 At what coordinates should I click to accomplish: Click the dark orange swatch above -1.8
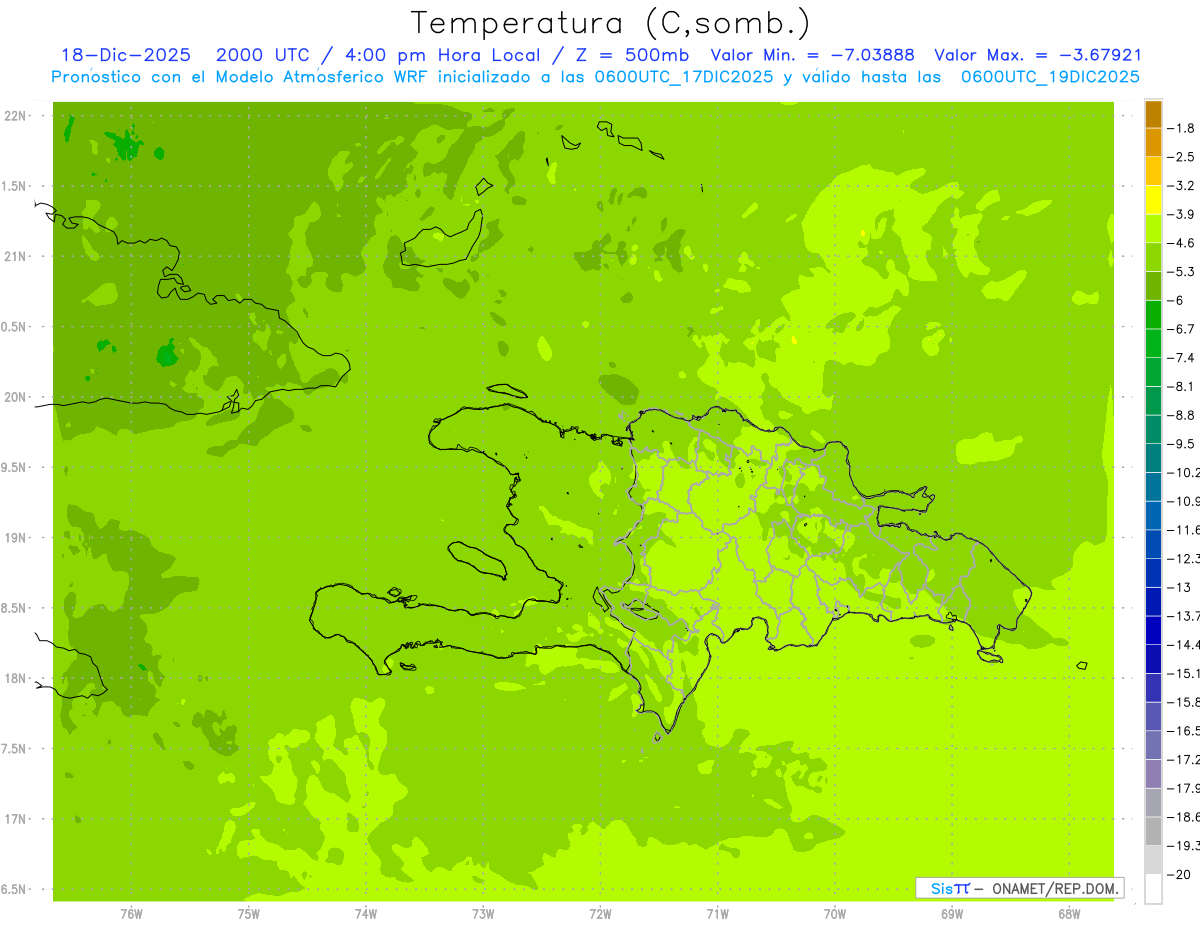click(x=1153, y=114)
